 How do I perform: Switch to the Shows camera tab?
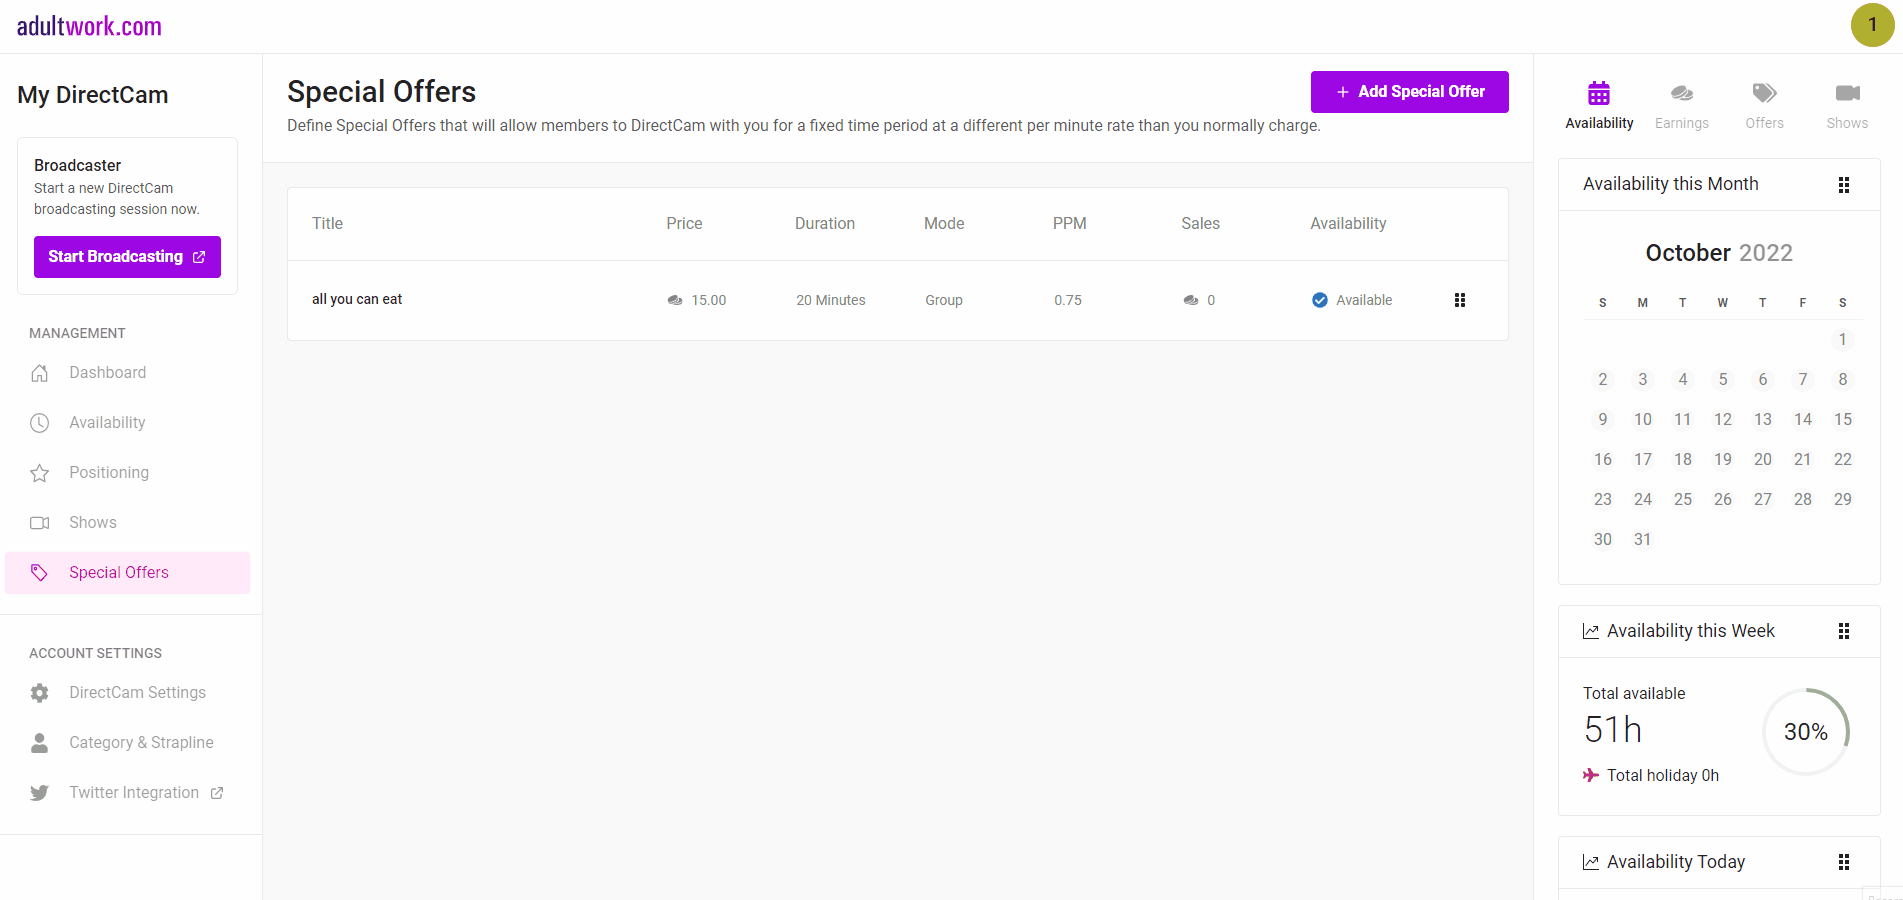(x=1847, y=94)
